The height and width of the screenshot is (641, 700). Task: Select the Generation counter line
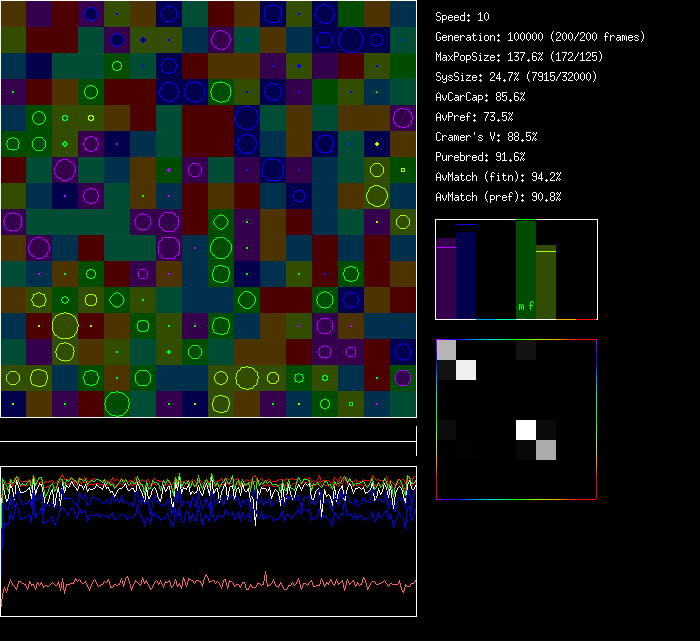point(540,37)
